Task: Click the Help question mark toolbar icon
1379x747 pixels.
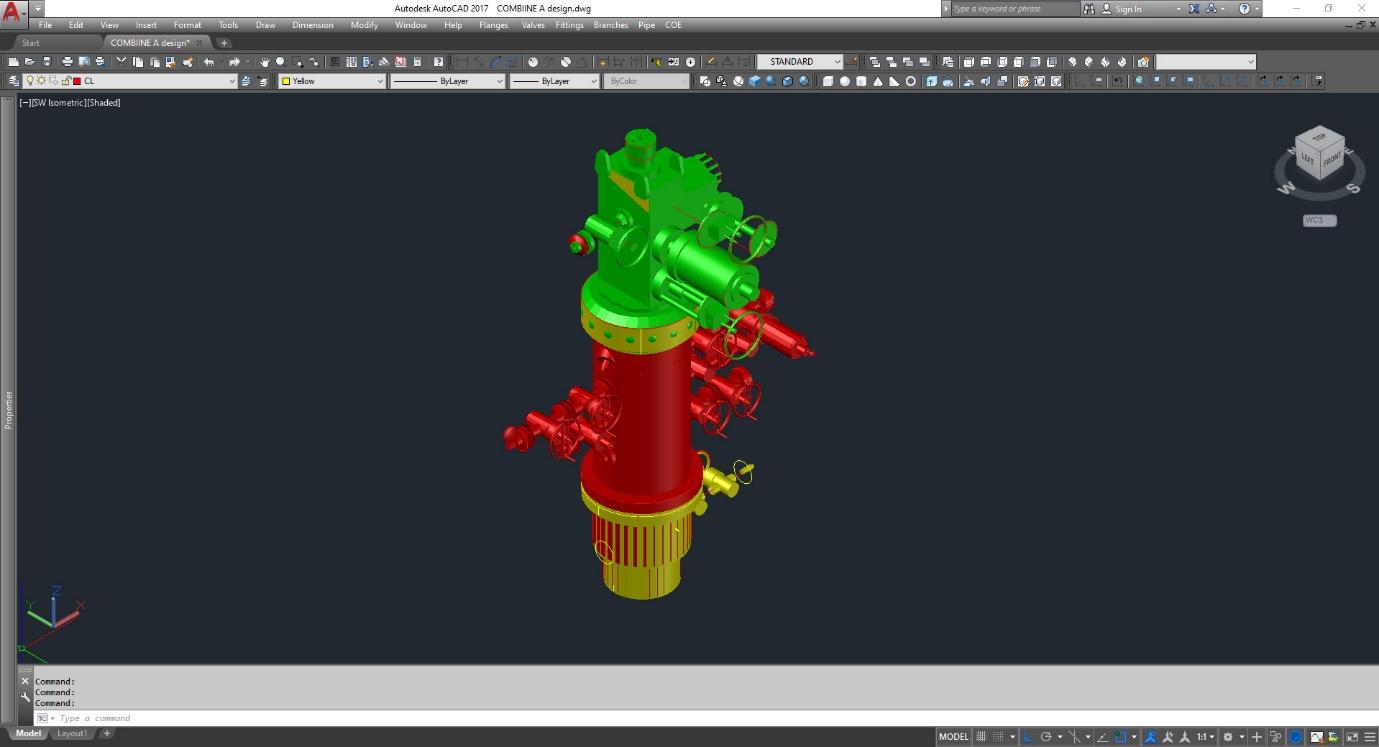Action: click(438, 62)
